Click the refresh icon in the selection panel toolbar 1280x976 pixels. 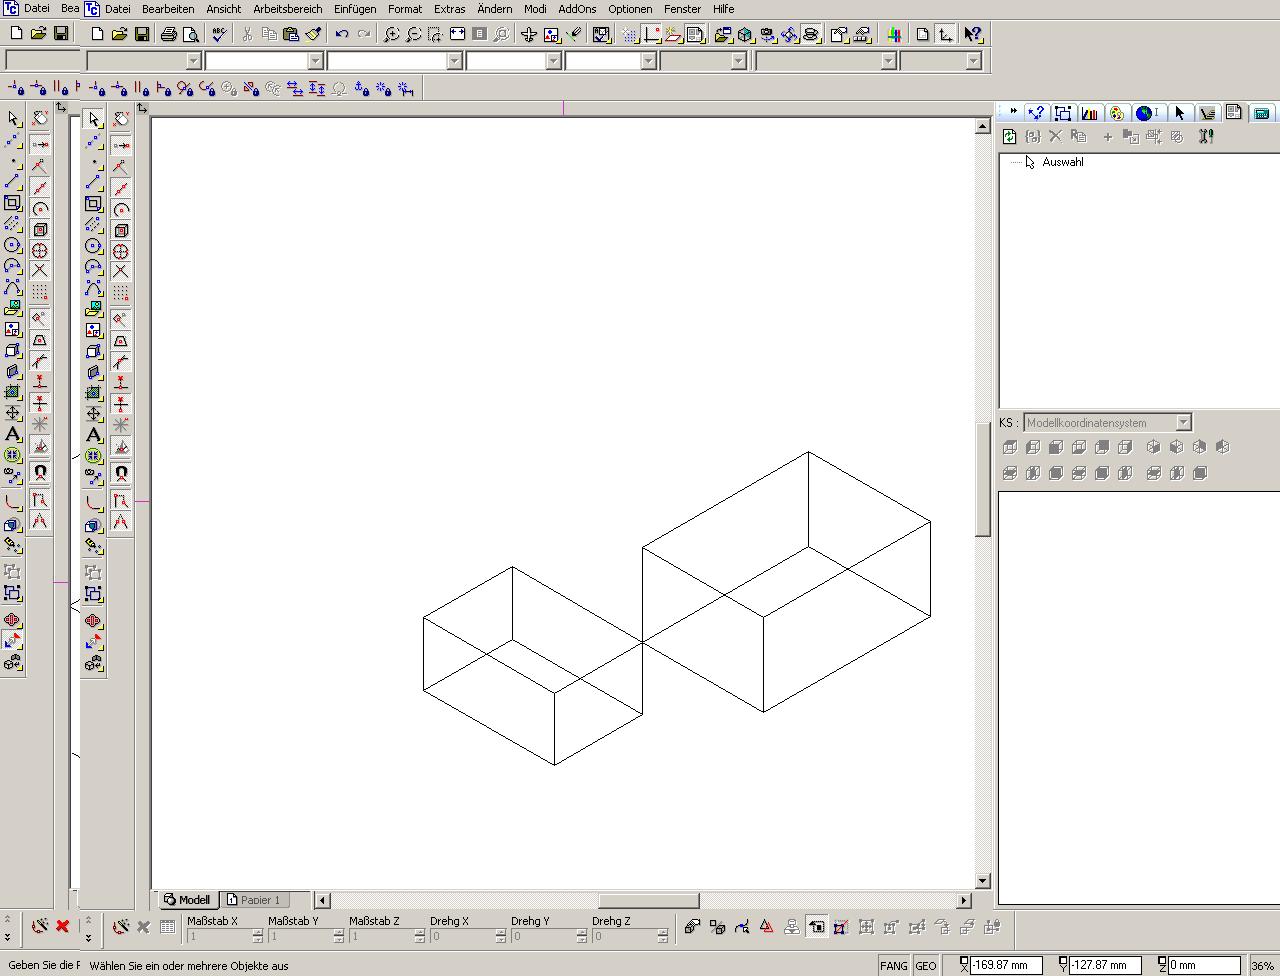[1010, 136]
